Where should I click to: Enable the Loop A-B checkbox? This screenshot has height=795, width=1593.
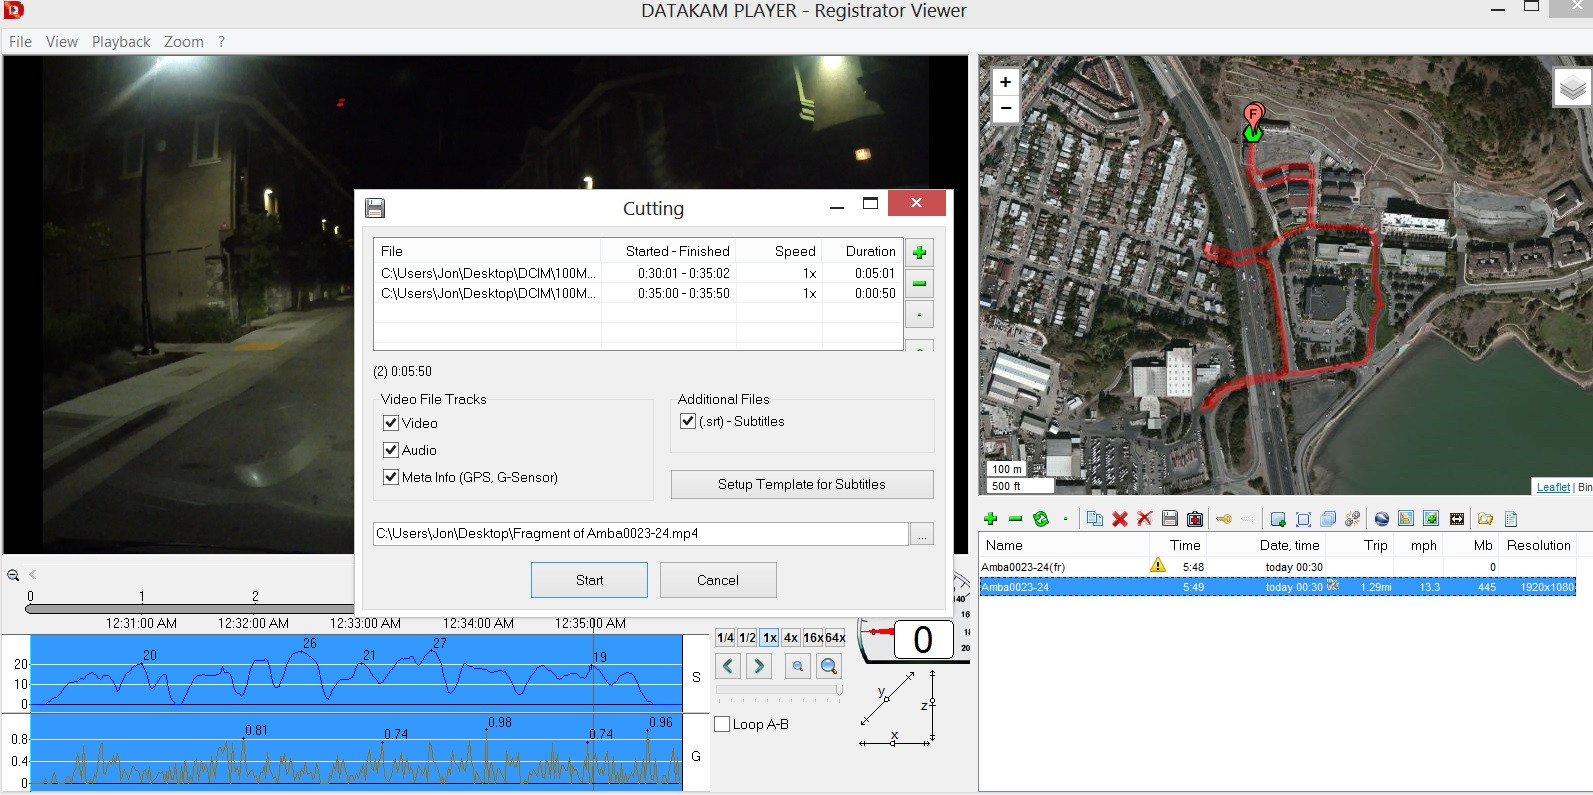point(722,724)
